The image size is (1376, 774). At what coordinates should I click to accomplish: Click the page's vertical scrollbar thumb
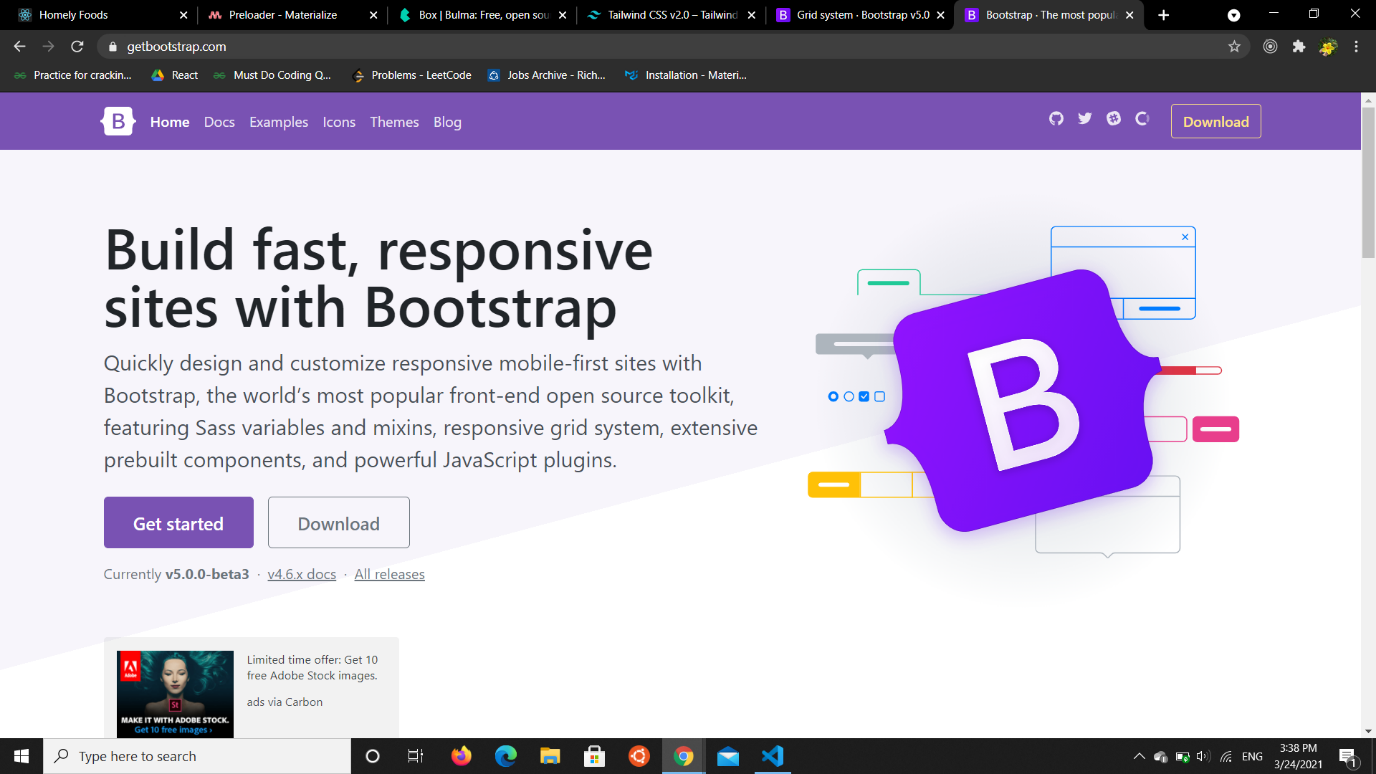click(x=1368, y=180)
